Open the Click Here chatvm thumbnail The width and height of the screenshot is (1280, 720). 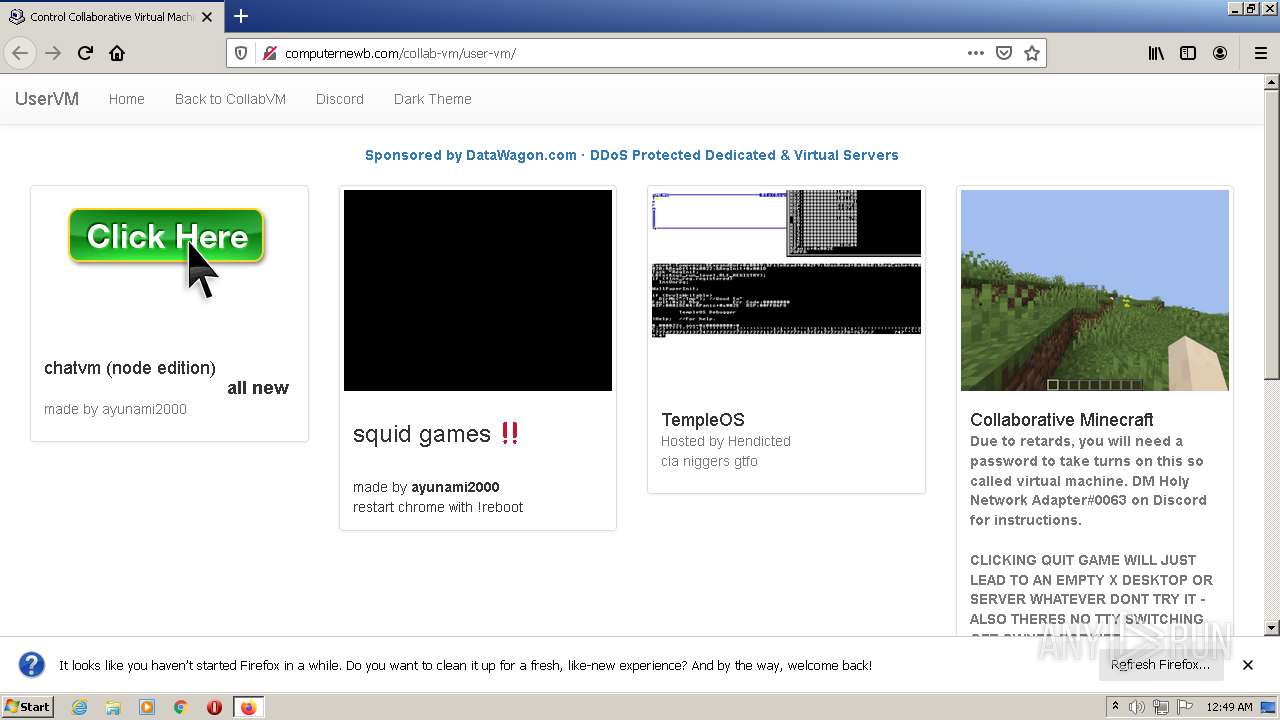pos(169,253)
